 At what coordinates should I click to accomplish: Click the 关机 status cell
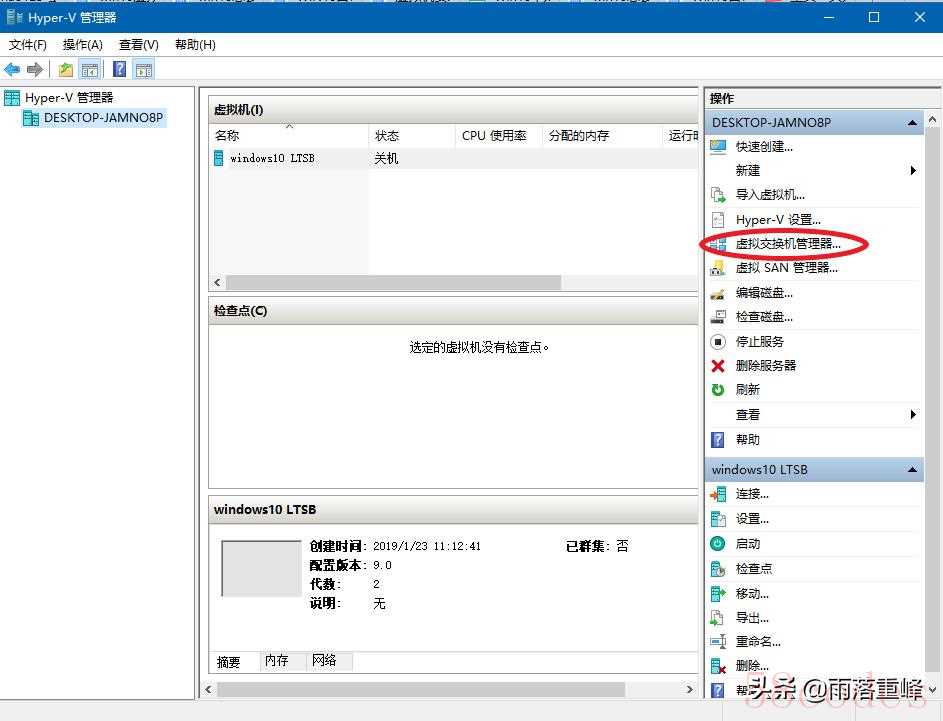pyautogui.click(x=386, y=158)
